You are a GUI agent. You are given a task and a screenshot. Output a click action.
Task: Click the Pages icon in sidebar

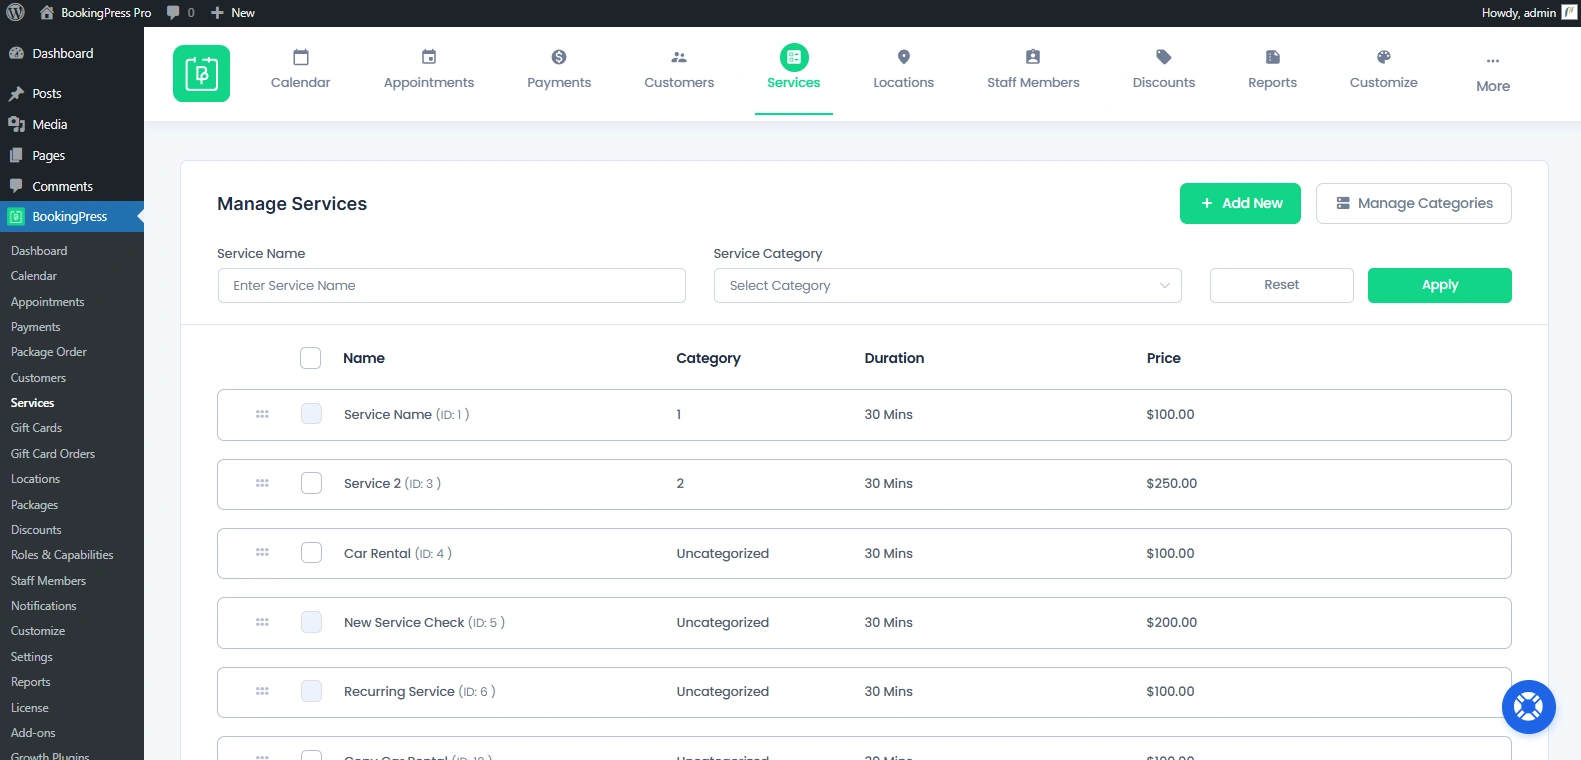pos(16,155)
